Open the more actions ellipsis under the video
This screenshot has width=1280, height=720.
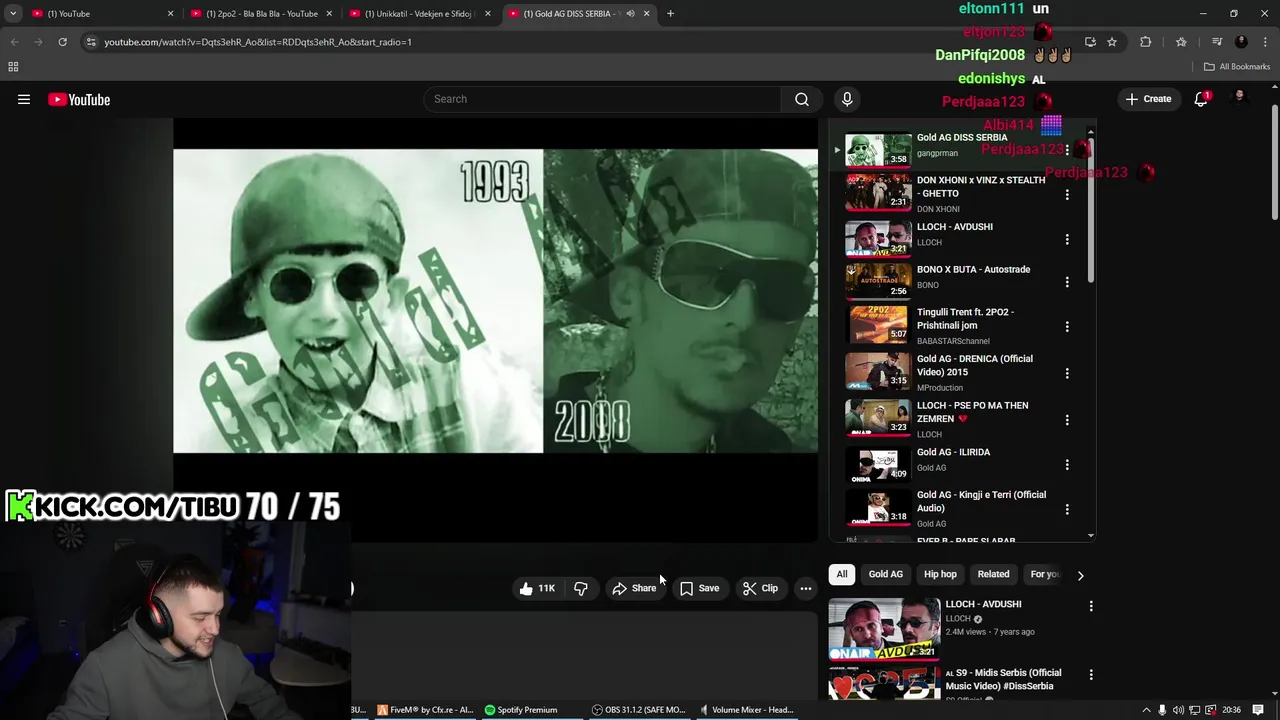tap(805, 588)
